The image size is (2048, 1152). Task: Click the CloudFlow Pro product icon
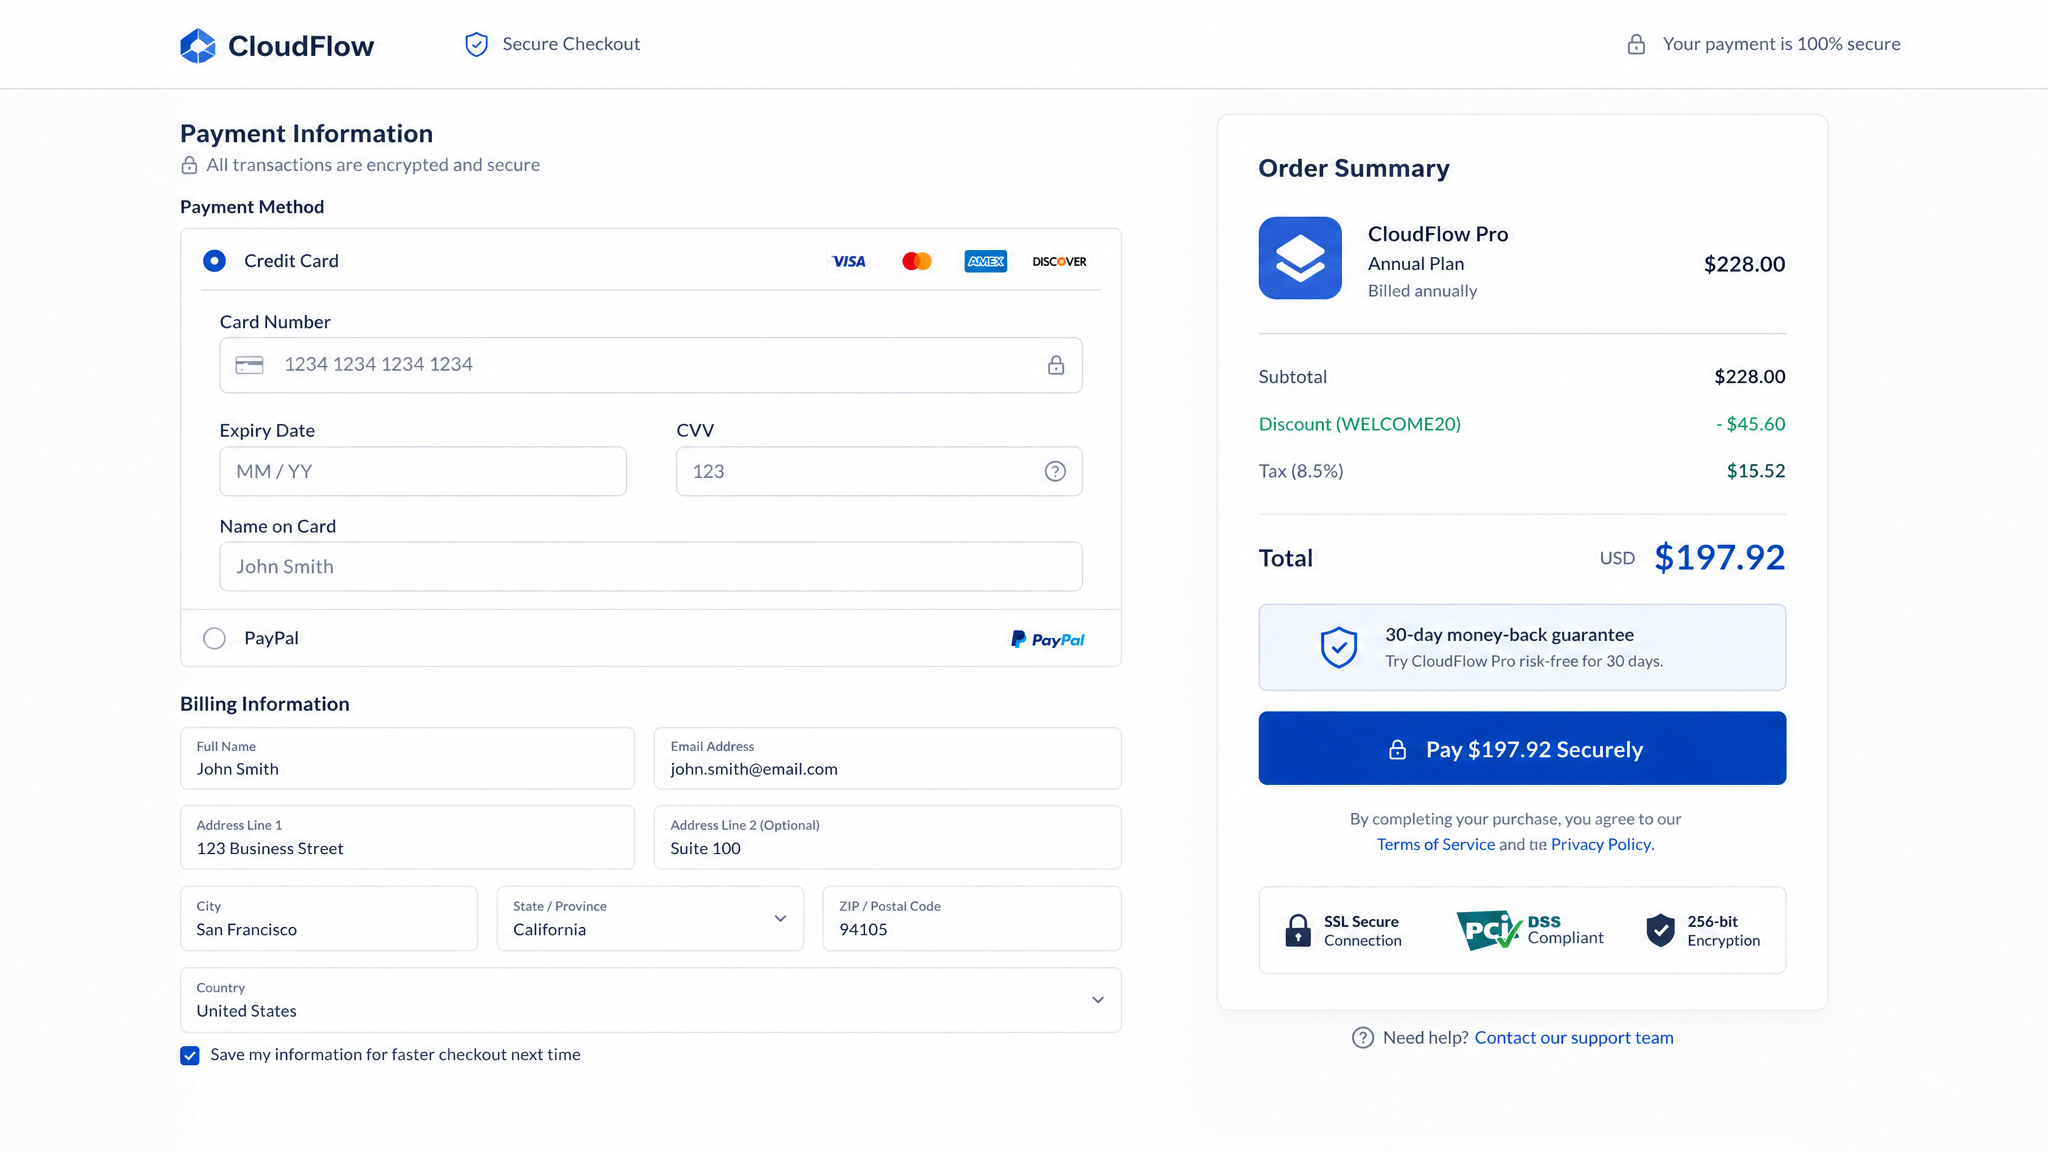point(1300,258)
